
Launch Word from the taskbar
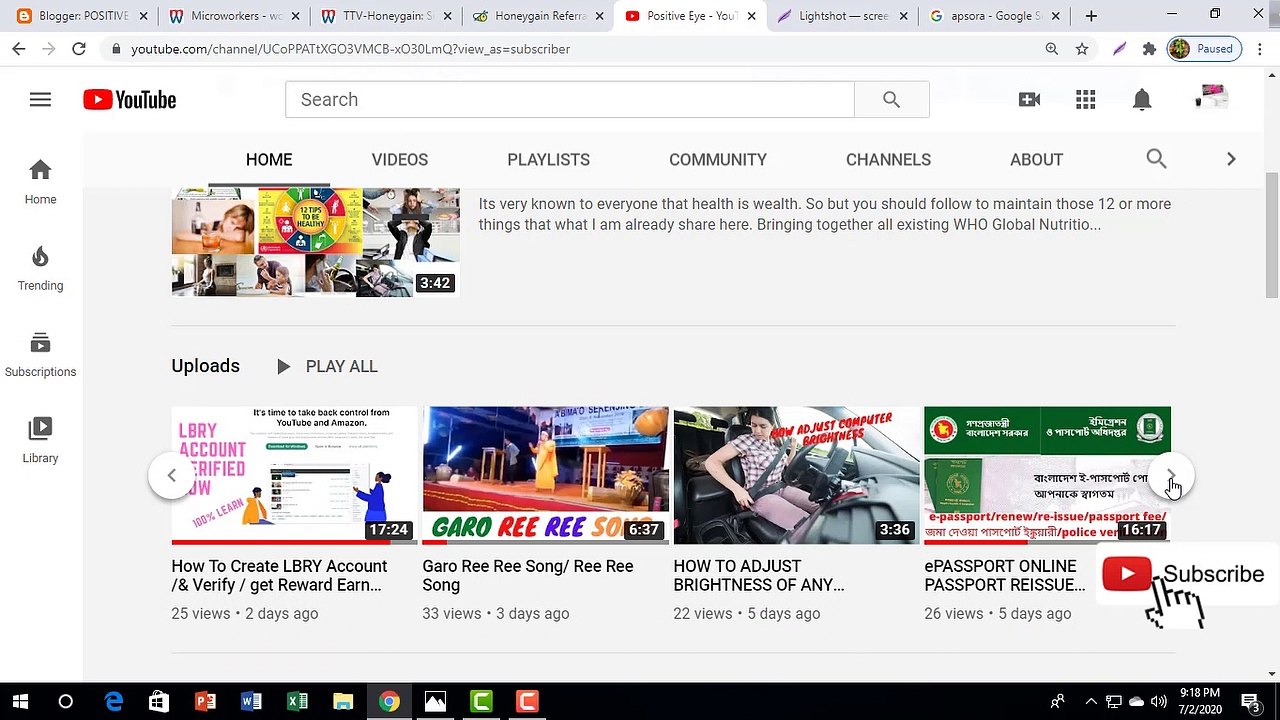(x=251, y=702)
